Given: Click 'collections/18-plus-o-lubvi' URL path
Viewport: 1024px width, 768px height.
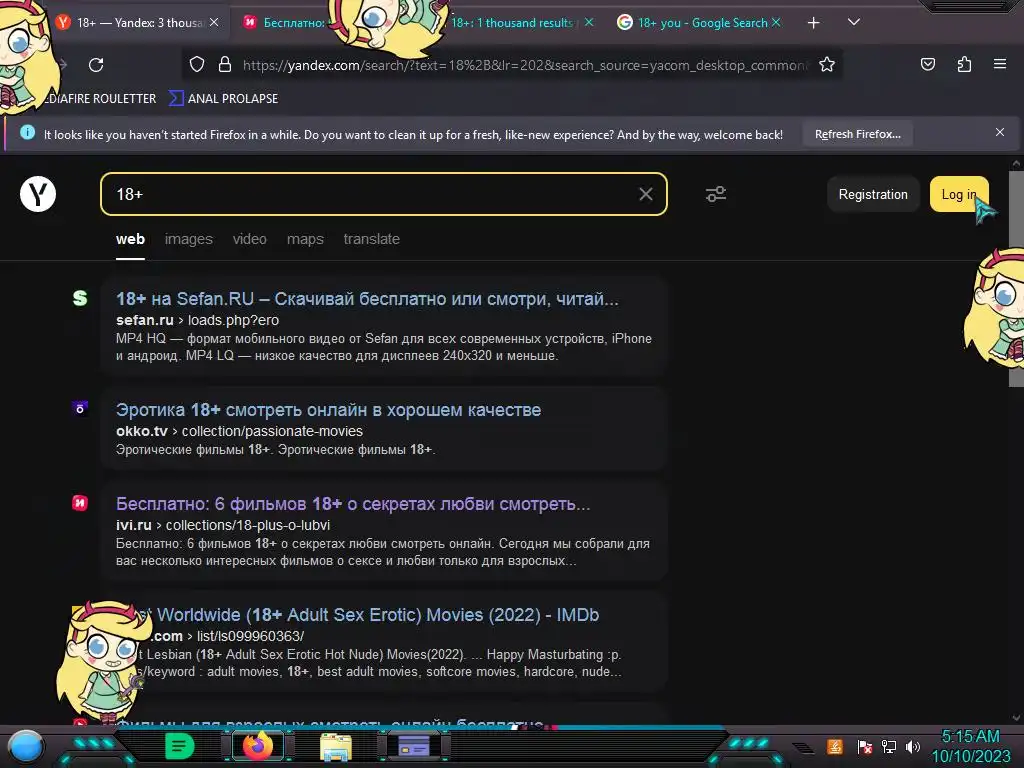Looking at the screenshot, I should coord(248,525).
